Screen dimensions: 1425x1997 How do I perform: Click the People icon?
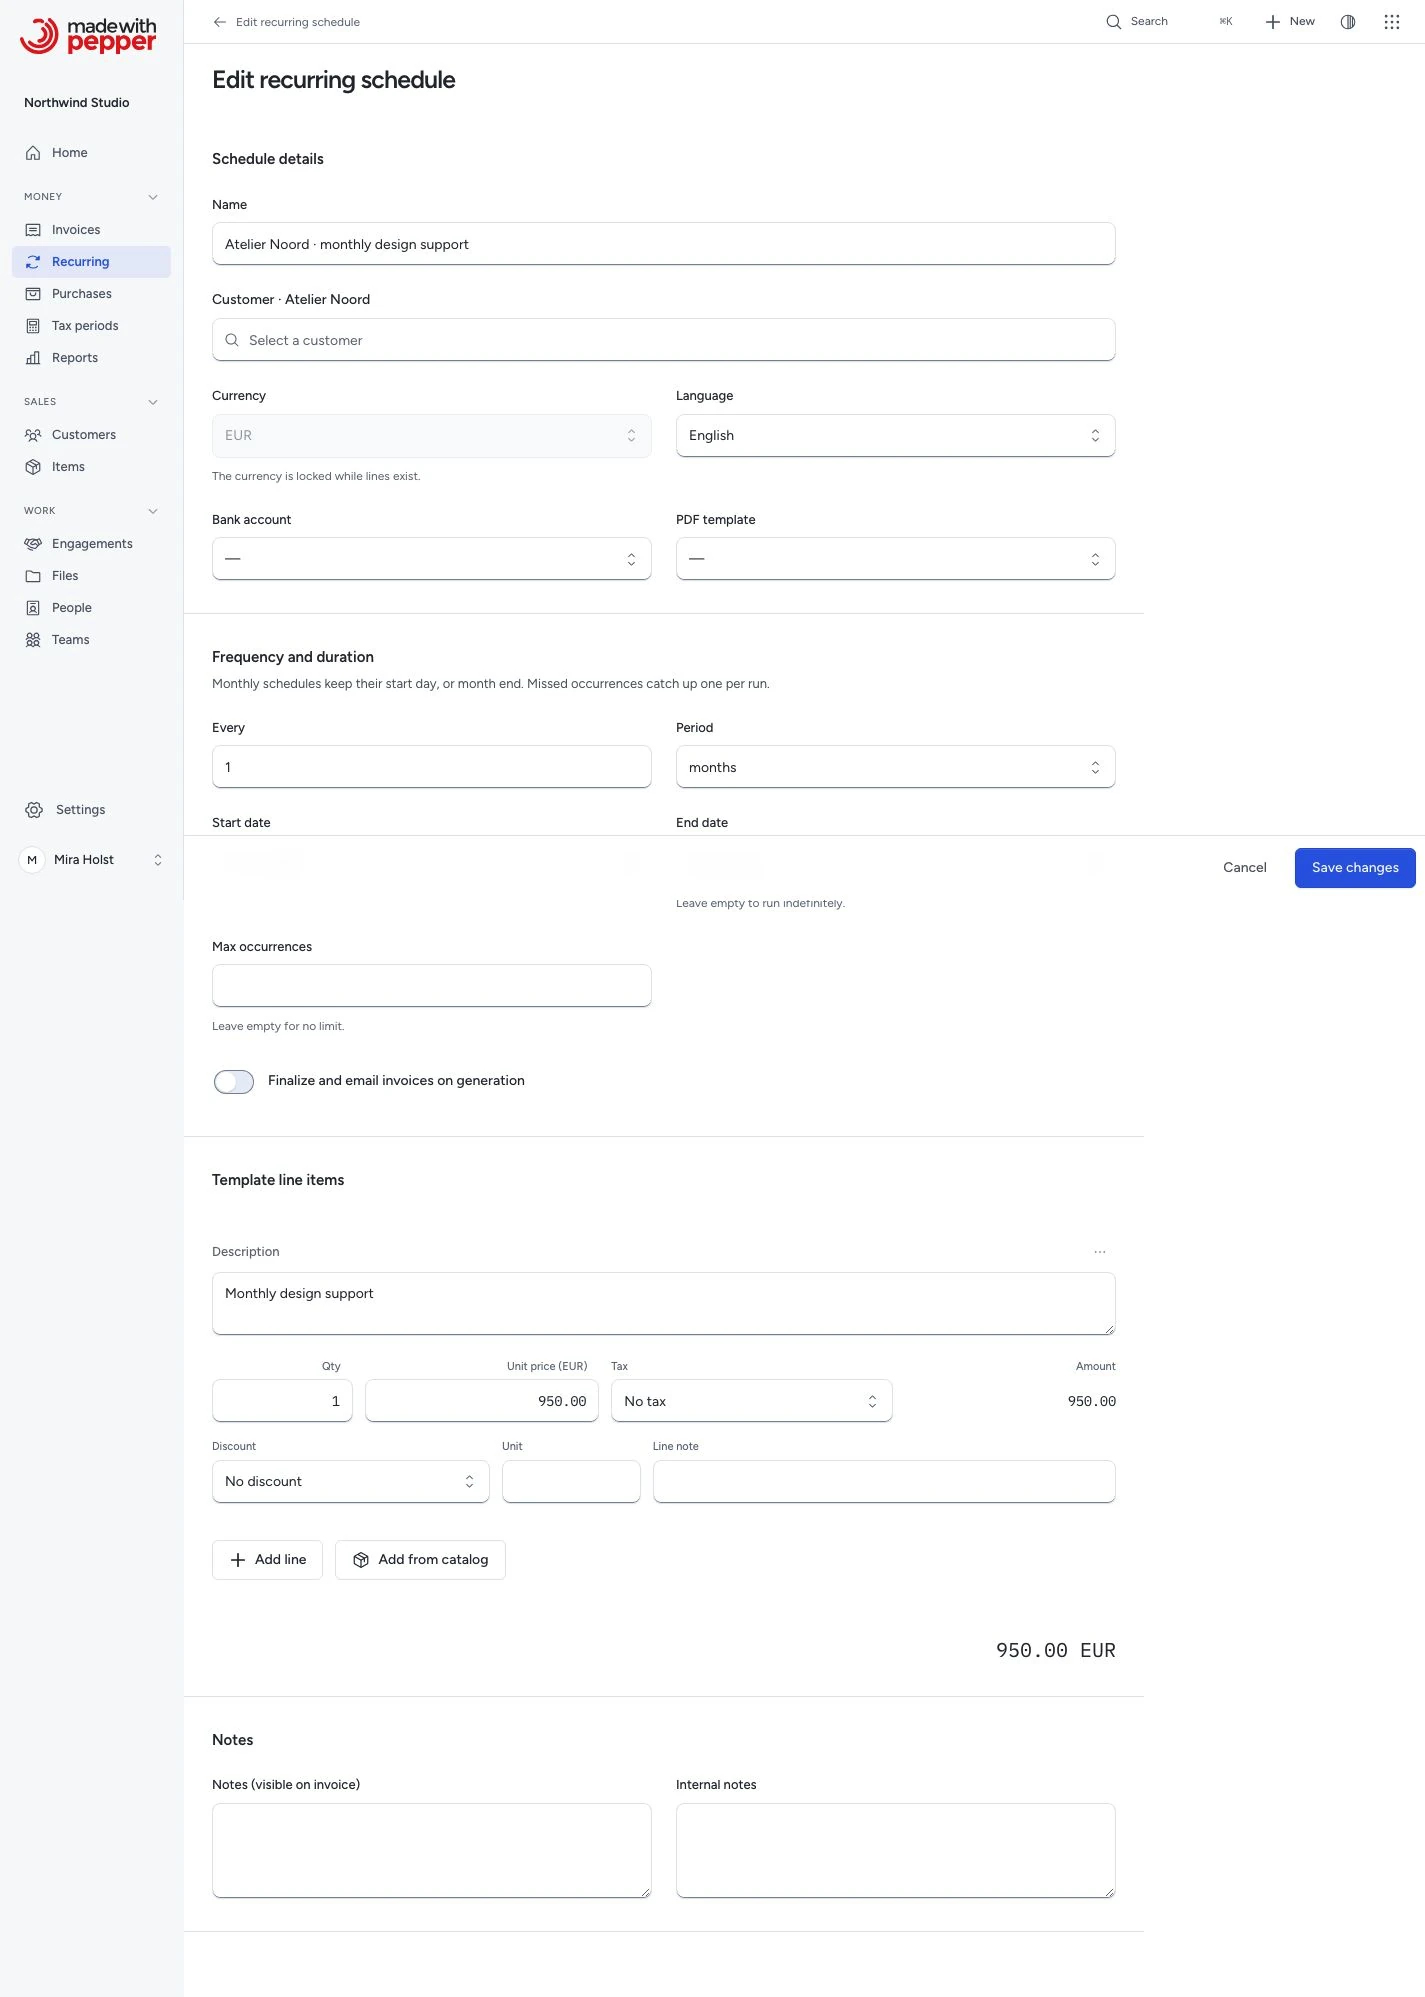pyautogui.click(x=33, y=608)
